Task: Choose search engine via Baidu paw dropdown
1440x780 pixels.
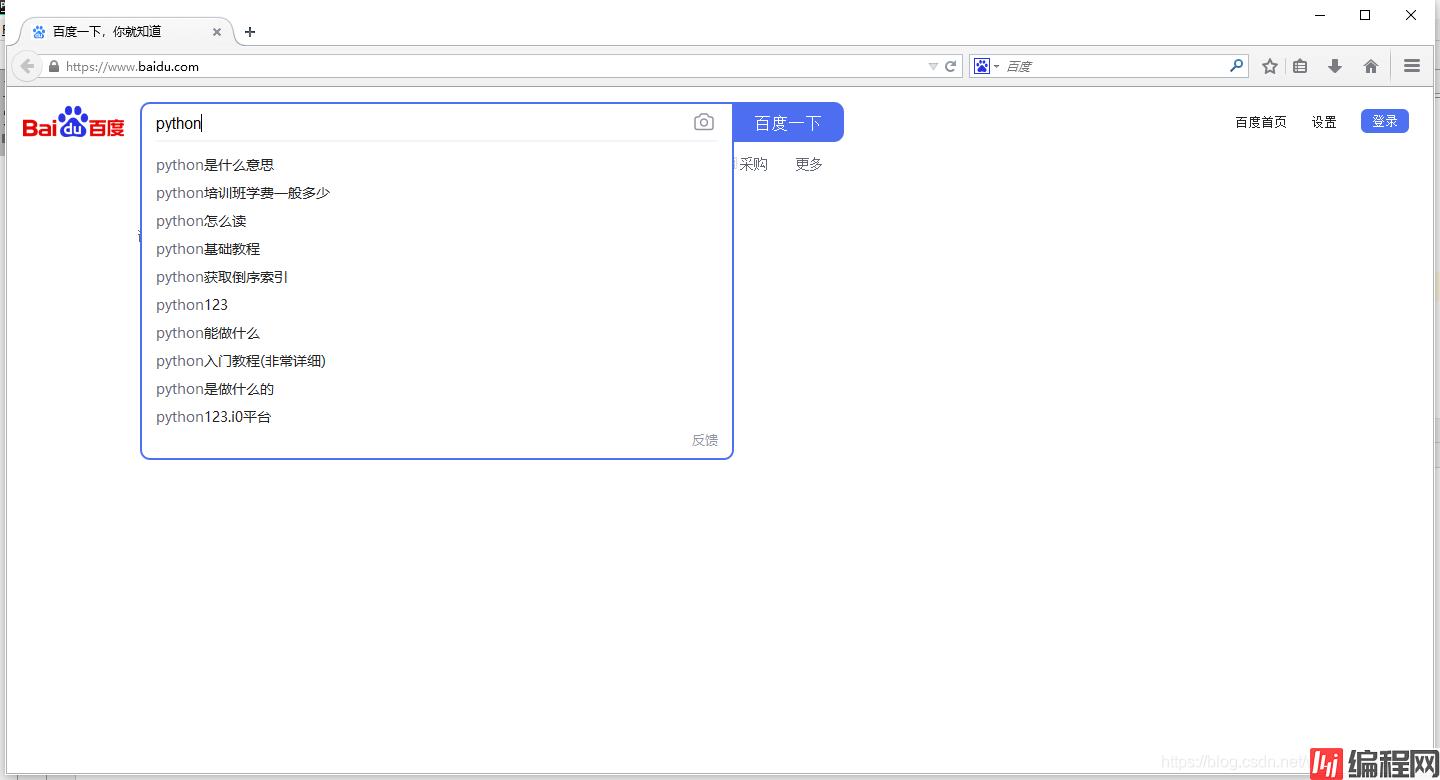Action: (x=986, y=66)
